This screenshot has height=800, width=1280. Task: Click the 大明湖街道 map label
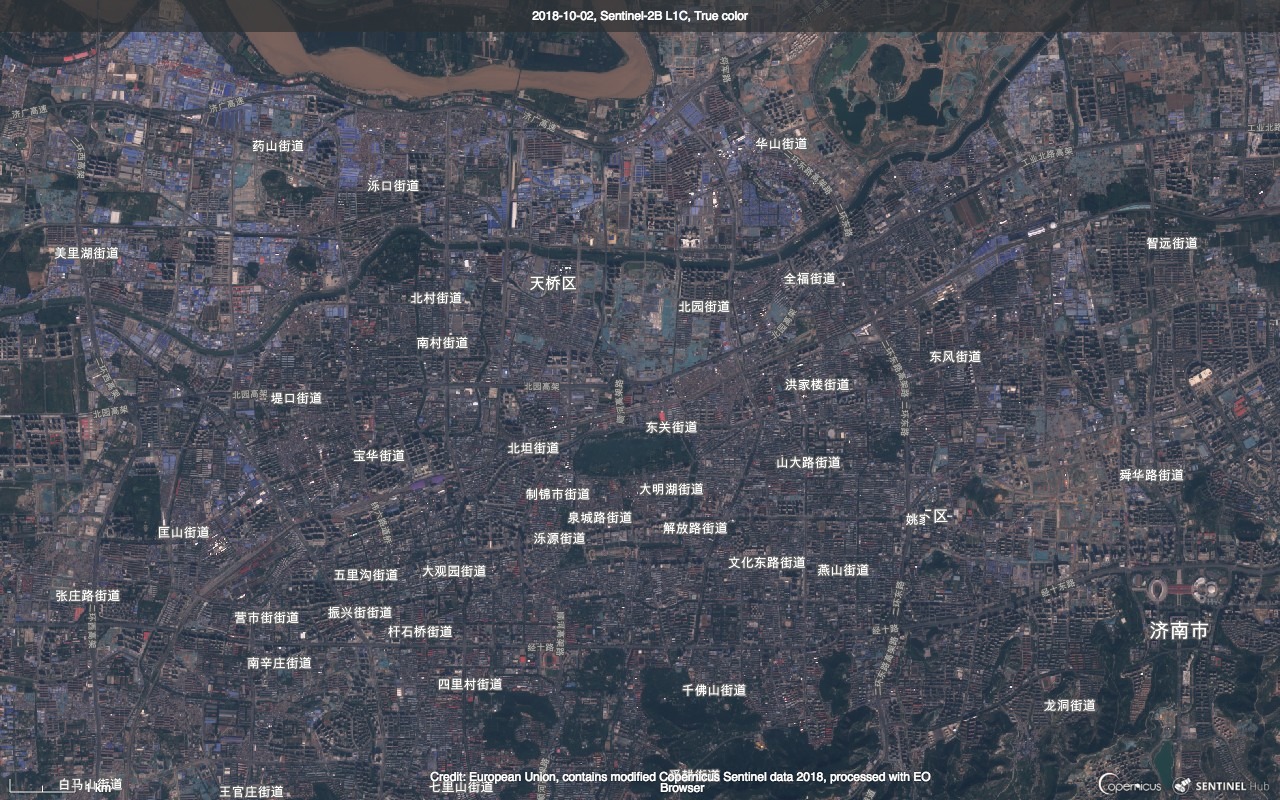point(672,490)
